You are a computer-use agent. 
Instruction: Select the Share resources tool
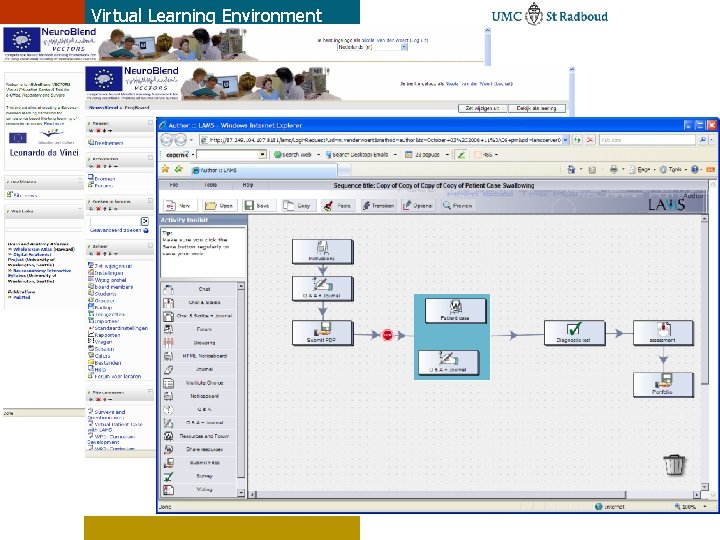198,449
